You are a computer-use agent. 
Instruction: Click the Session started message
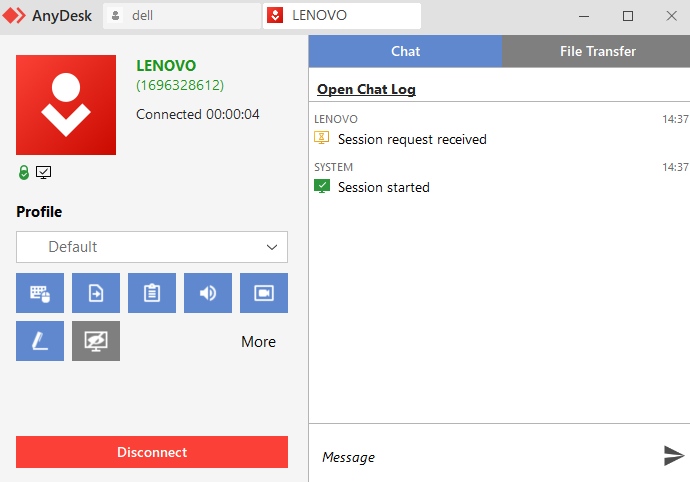click(383, 188)
